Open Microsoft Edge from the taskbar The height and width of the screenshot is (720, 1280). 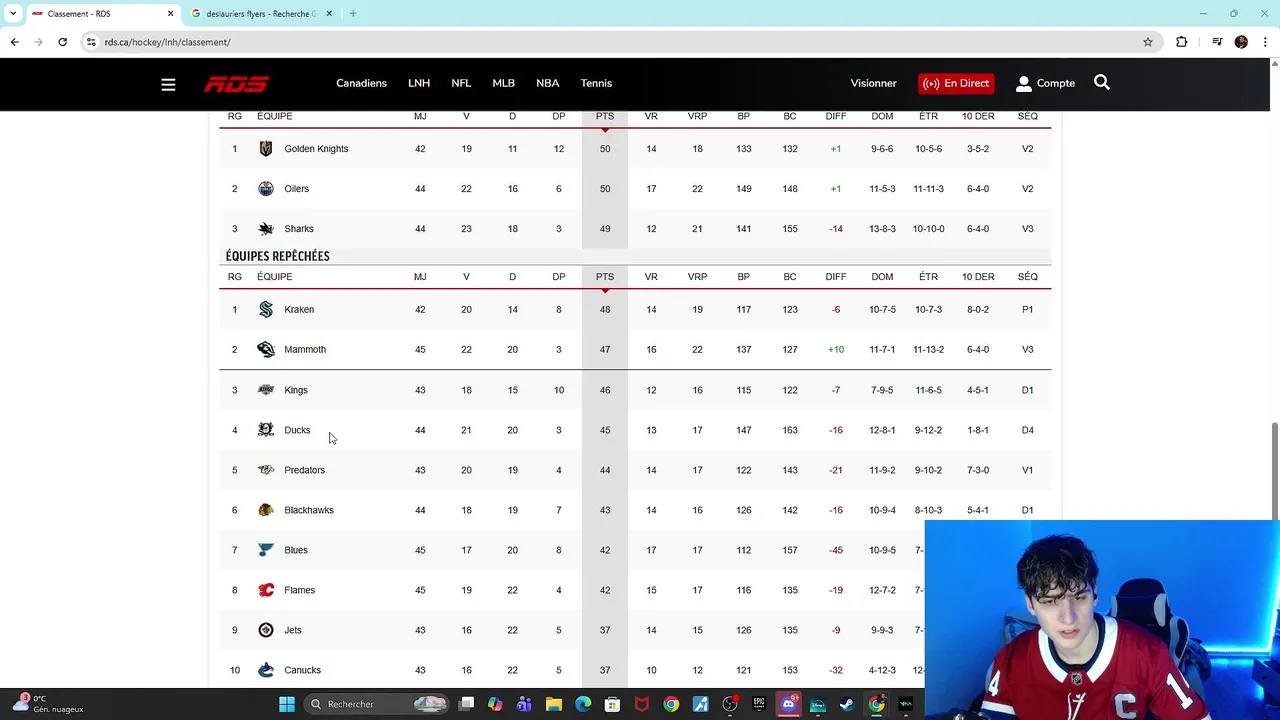583,704
